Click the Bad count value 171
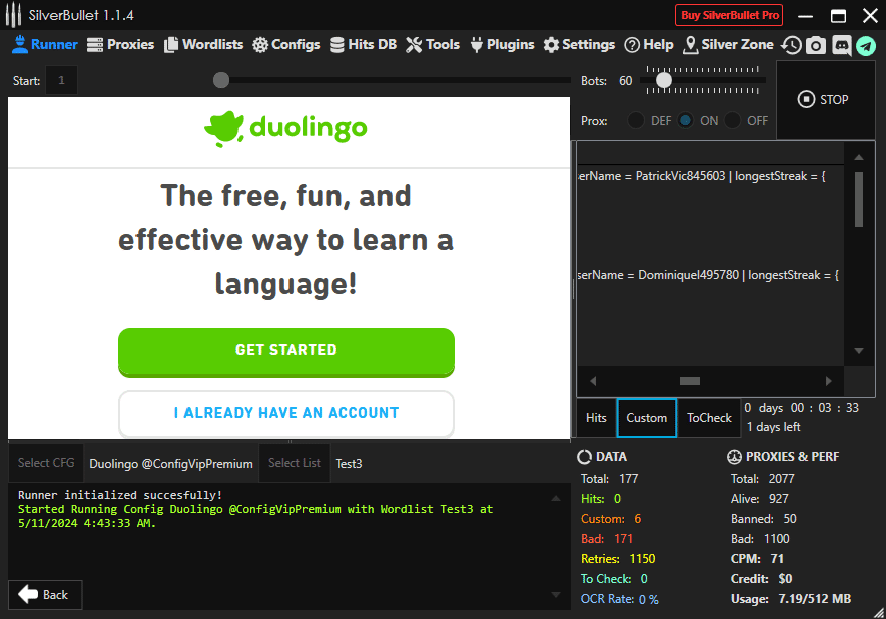The height and width of the screenshot is (619, 886). pyautogui.click(x=623, y=539)
